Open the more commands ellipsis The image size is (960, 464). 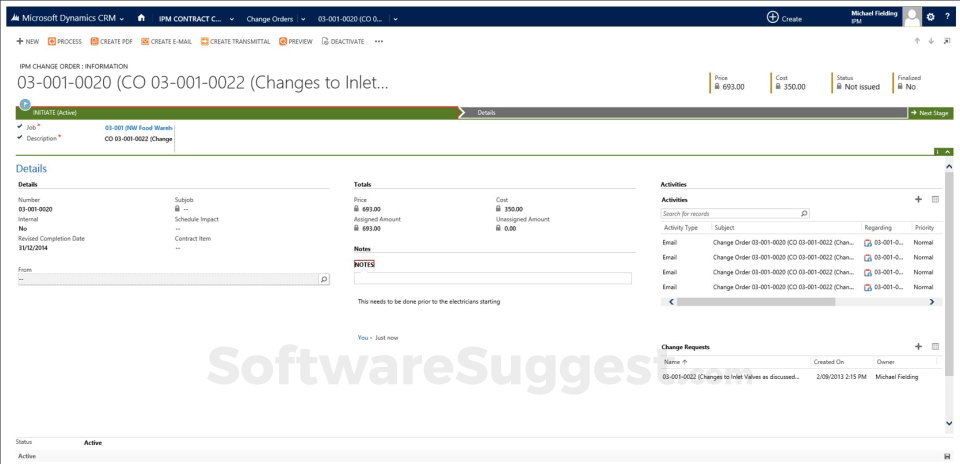pos(378,42)
